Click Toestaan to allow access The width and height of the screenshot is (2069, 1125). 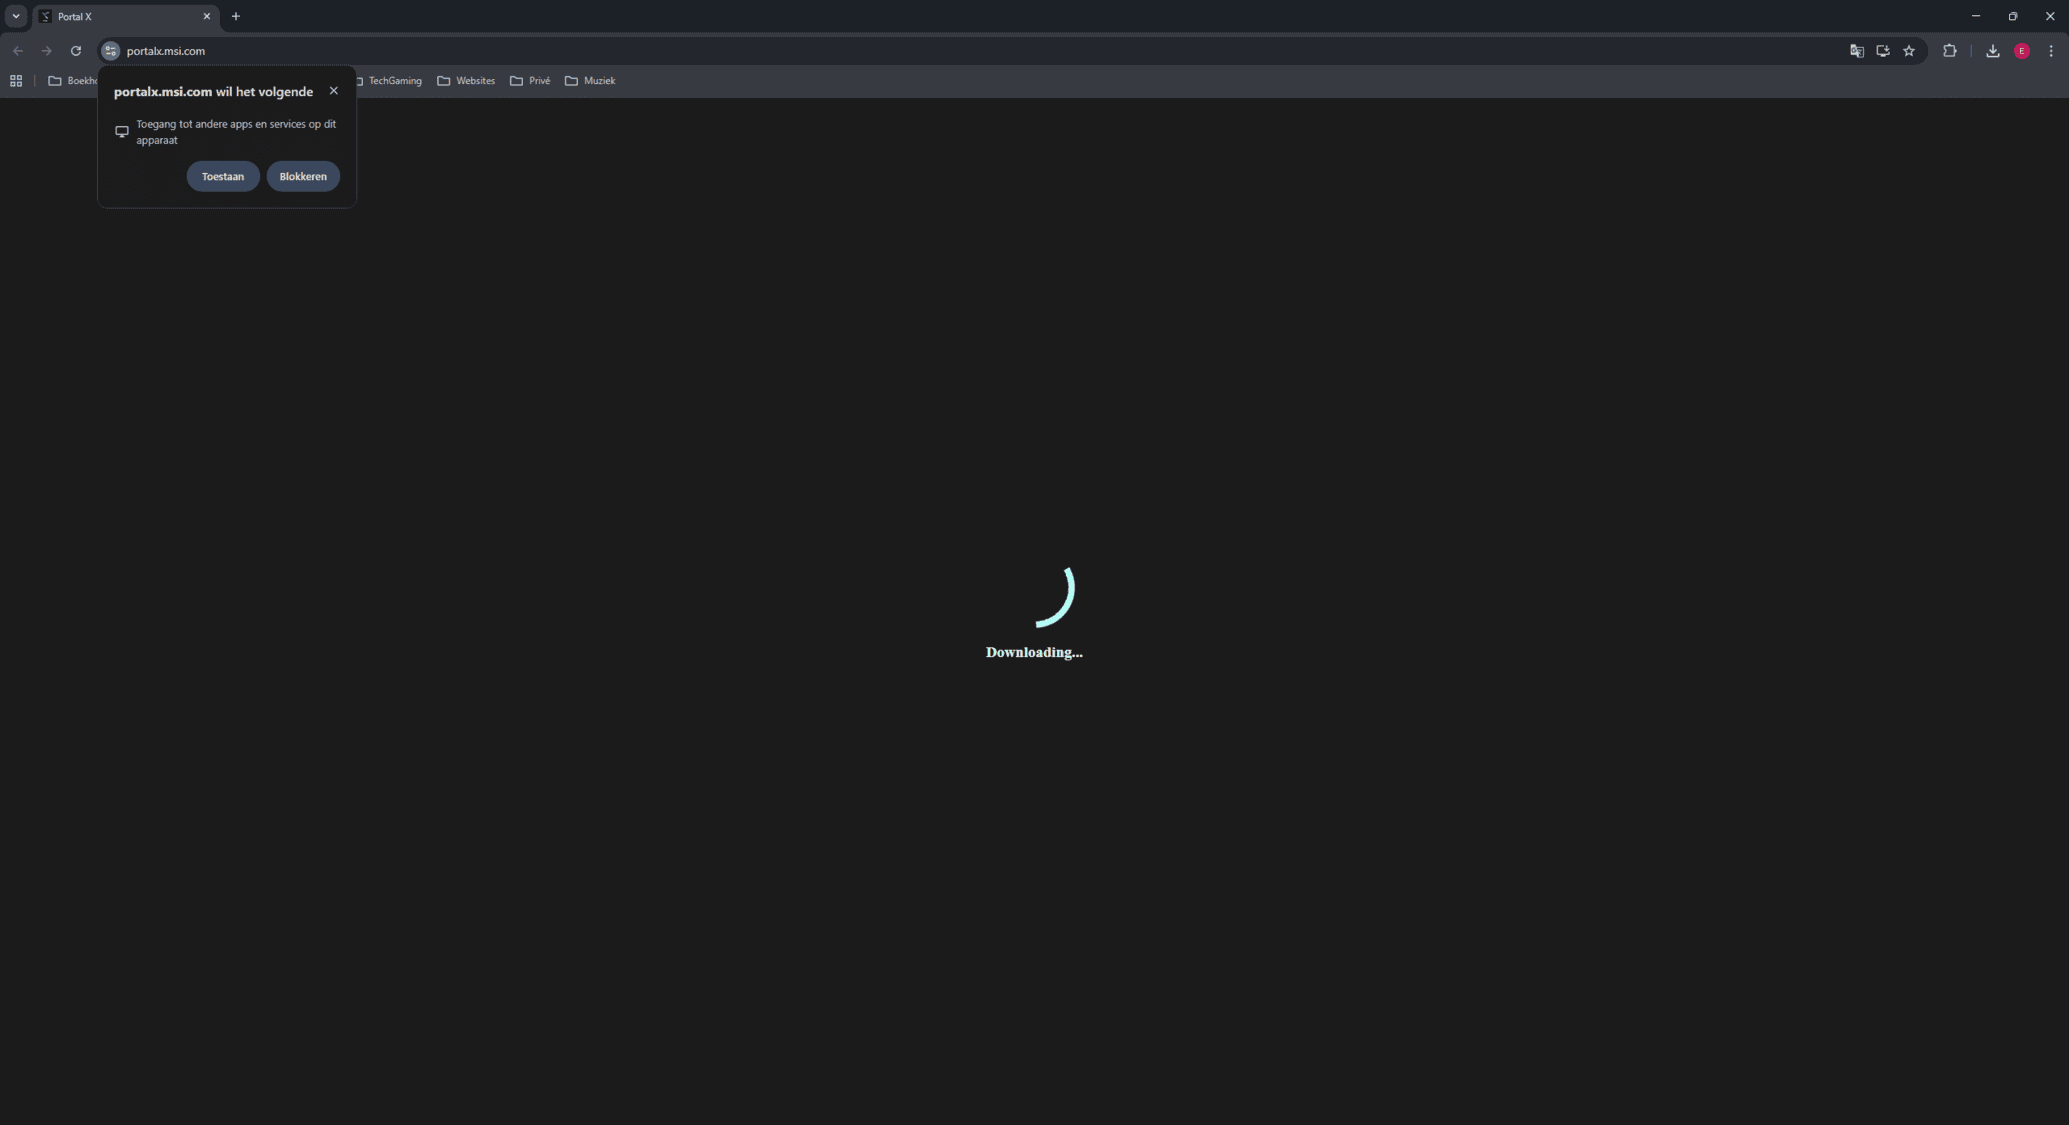(x=223, y=176)
